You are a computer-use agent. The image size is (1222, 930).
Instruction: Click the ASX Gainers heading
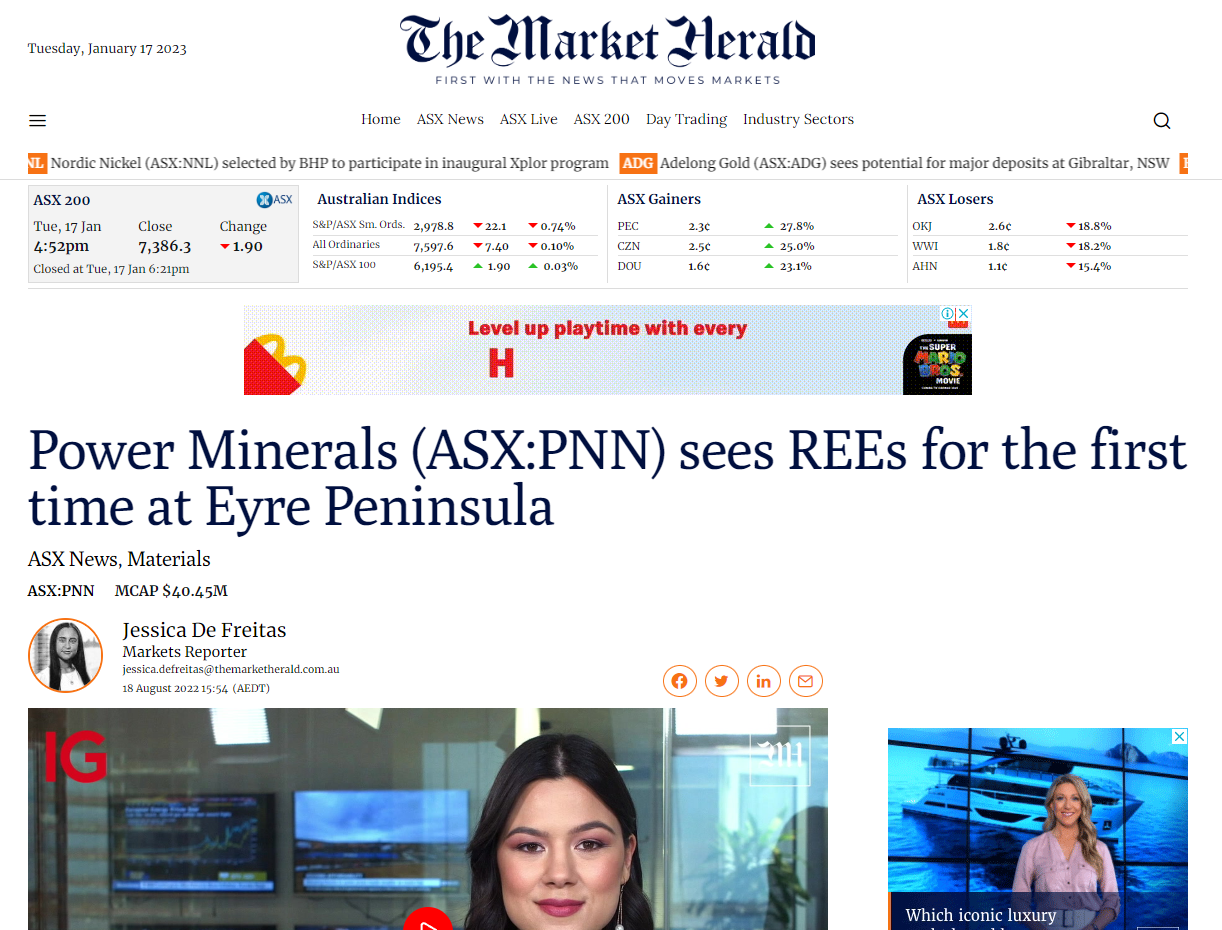(659, 199)
